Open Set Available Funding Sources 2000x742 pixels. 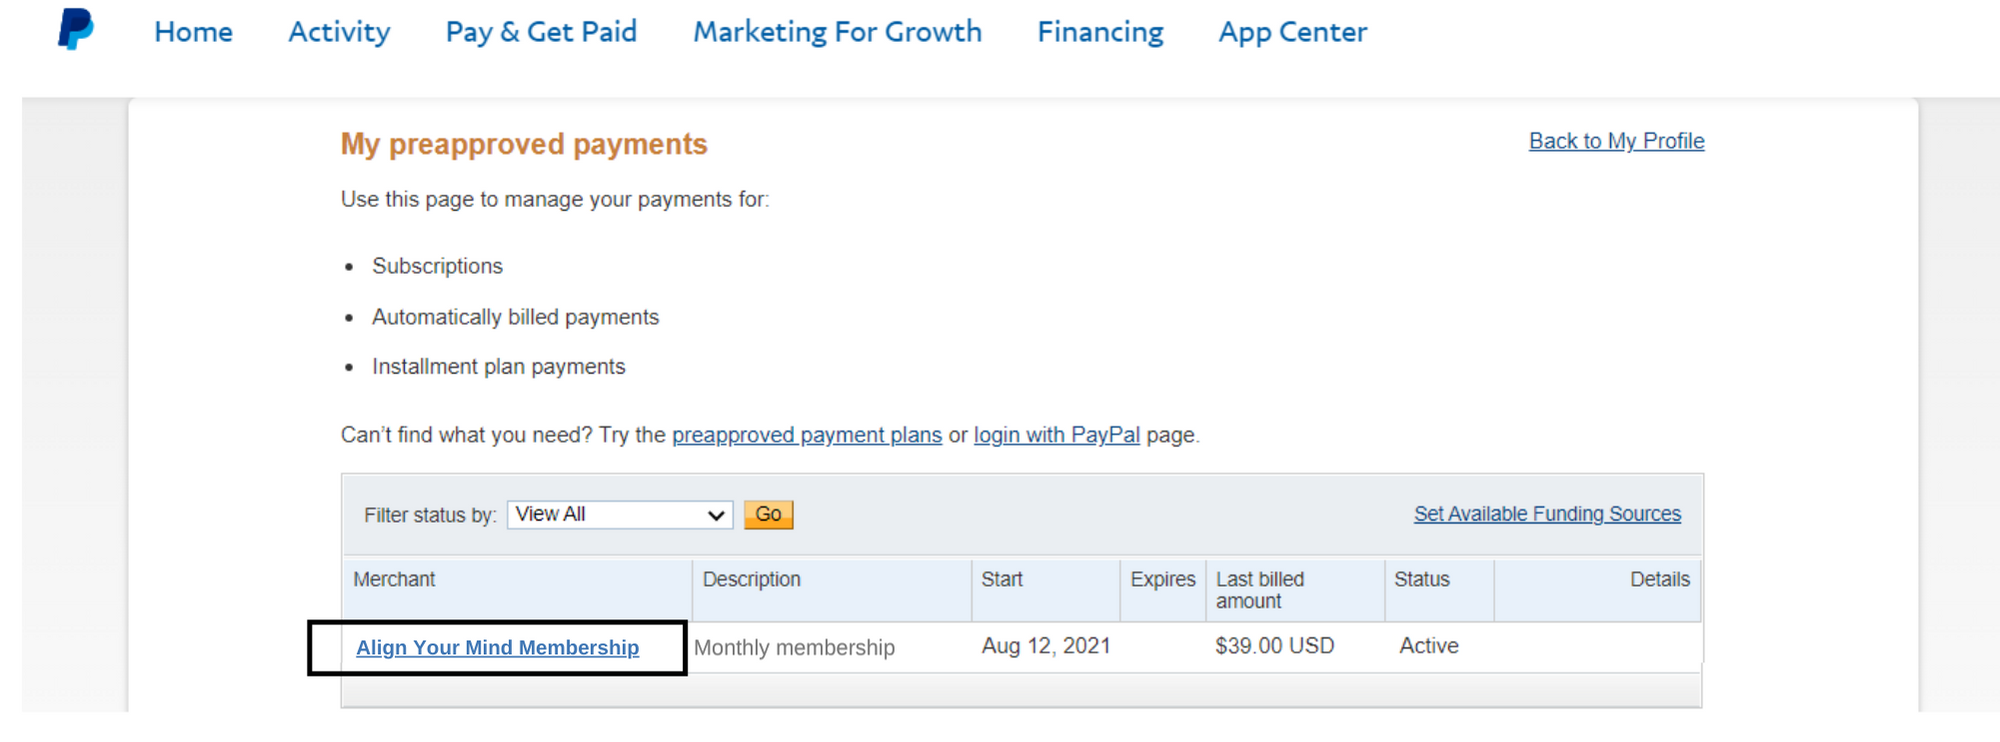pyautogui.click(x=1547, y=514)
